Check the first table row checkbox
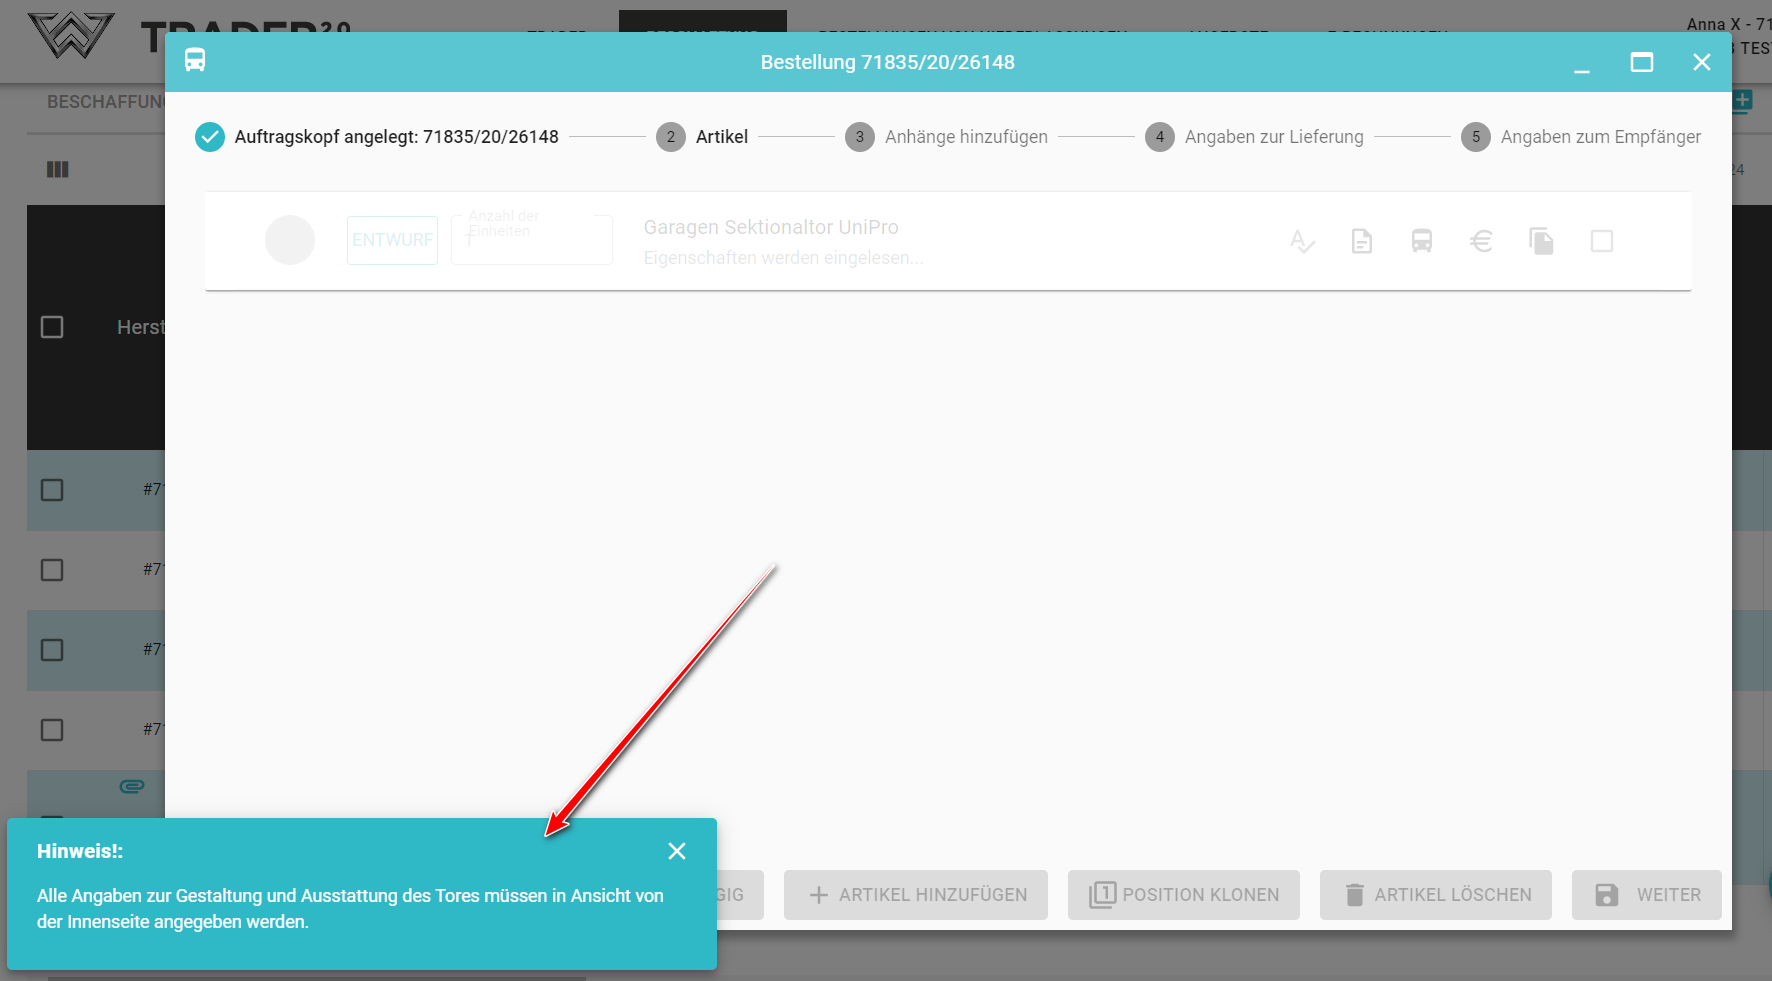 tap(52, 490)
